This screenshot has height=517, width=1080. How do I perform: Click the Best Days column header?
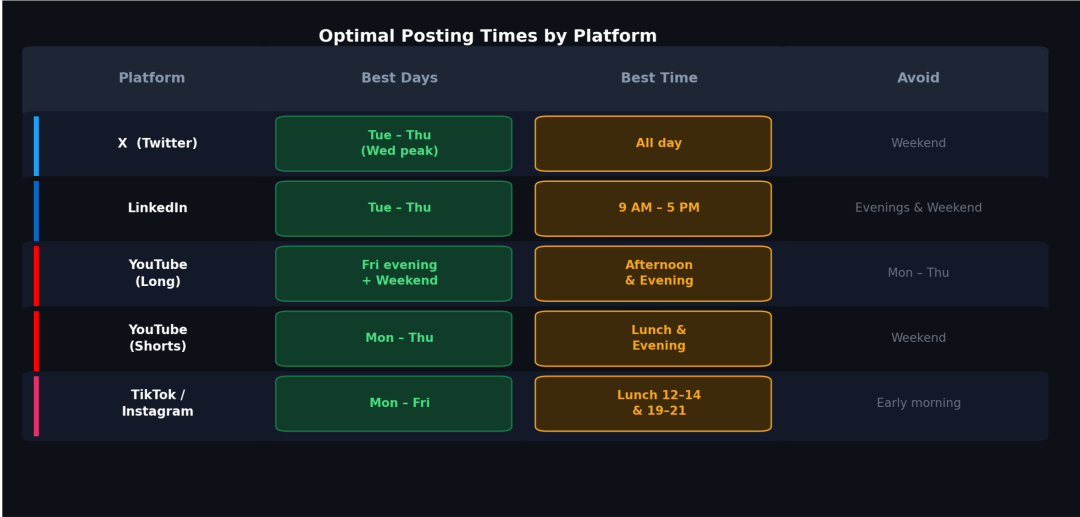tap(399, 78)
